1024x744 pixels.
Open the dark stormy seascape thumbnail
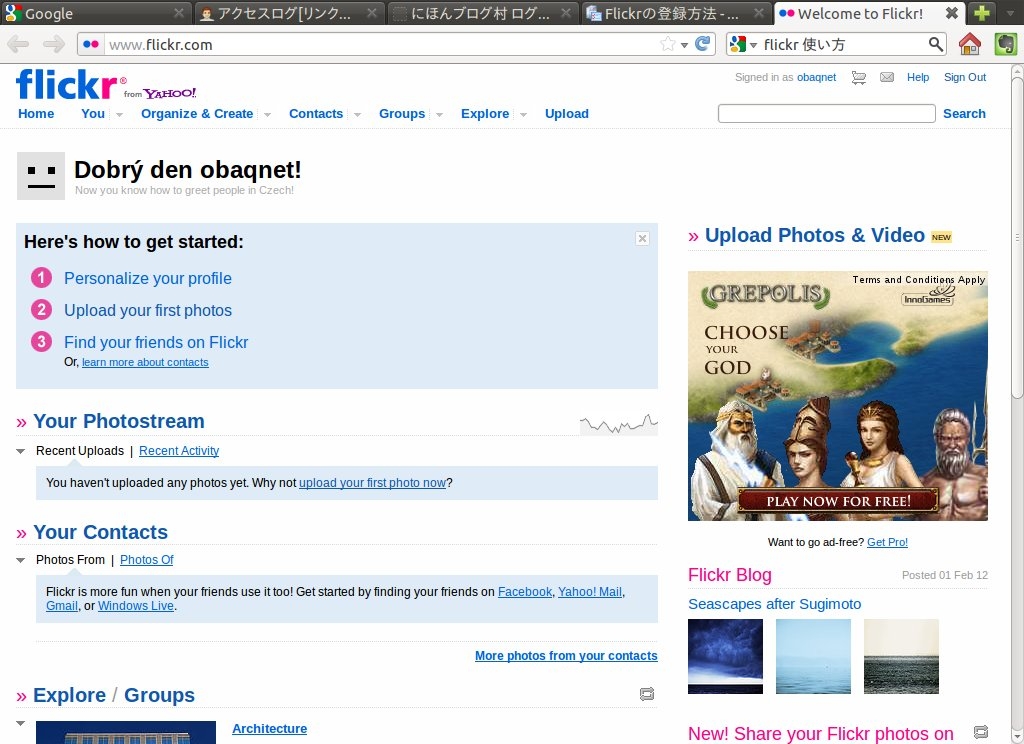coord(725,656)
